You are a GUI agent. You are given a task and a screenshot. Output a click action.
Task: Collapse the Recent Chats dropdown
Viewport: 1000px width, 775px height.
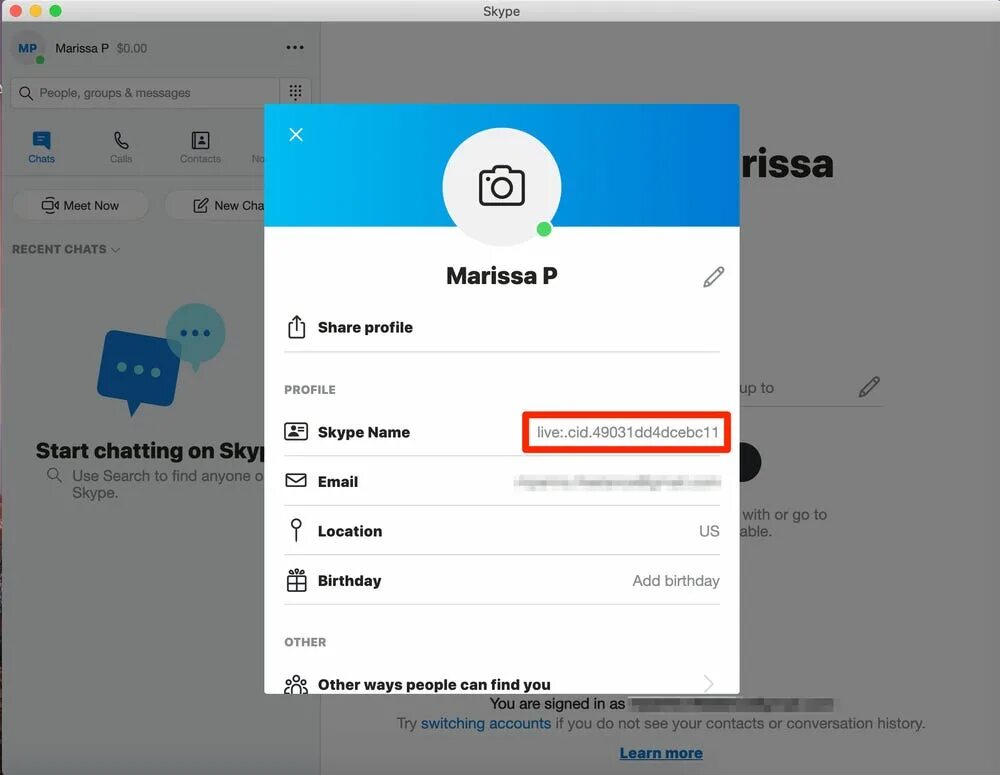(66, 249)
